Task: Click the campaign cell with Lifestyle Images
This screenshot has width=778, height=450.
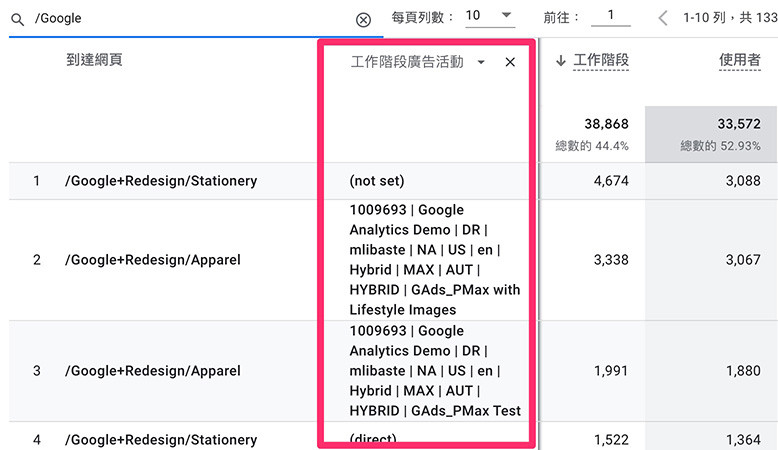Action: coord(435,260)
